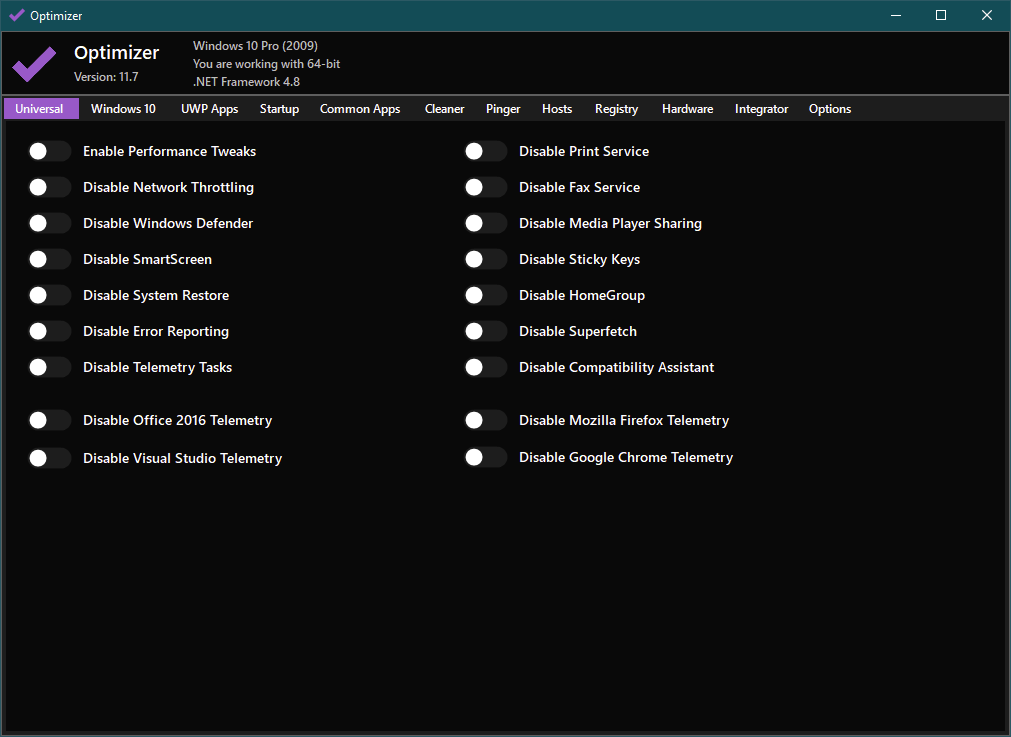
Task: Enable Disable Office 2016 Telemetry switch
Action: point(49,420)
